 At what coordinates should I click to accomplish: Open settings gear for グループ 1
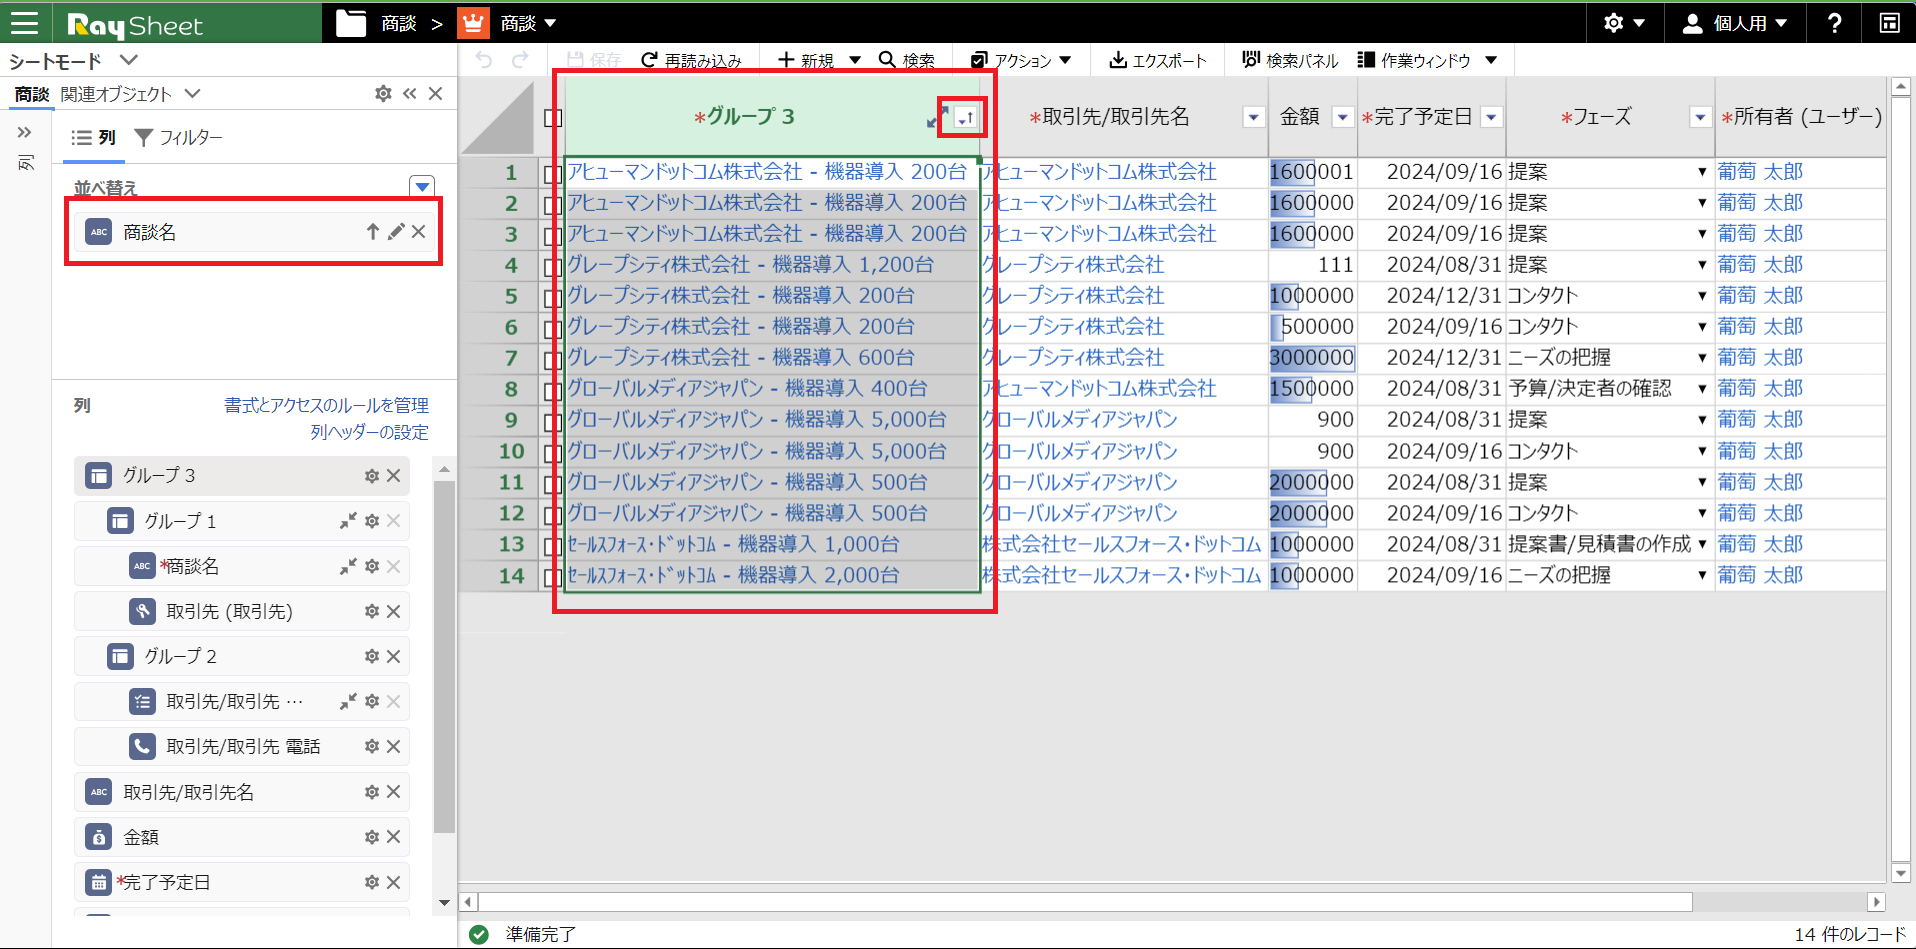tap(372, 521)
